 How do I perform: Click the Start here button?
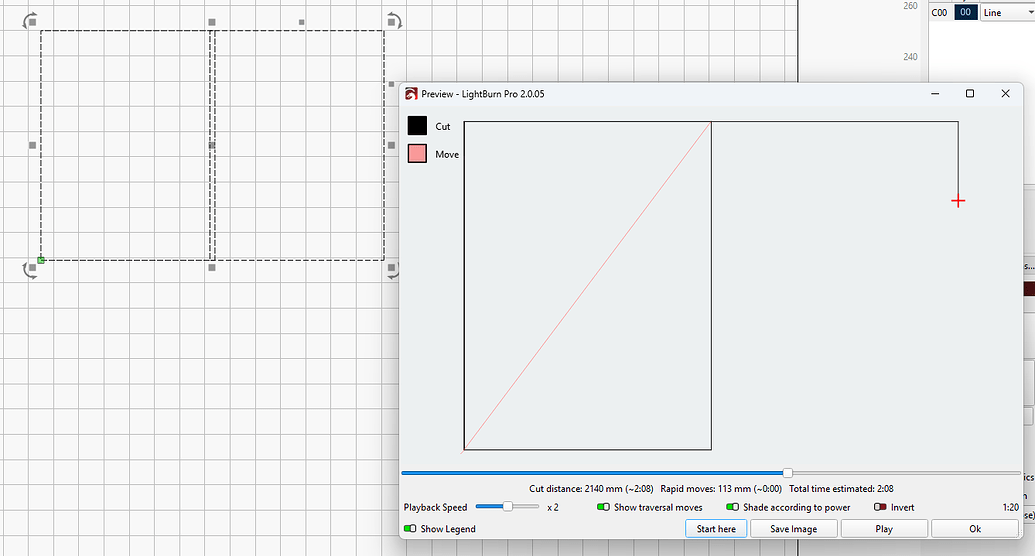[x=716, y=529]
